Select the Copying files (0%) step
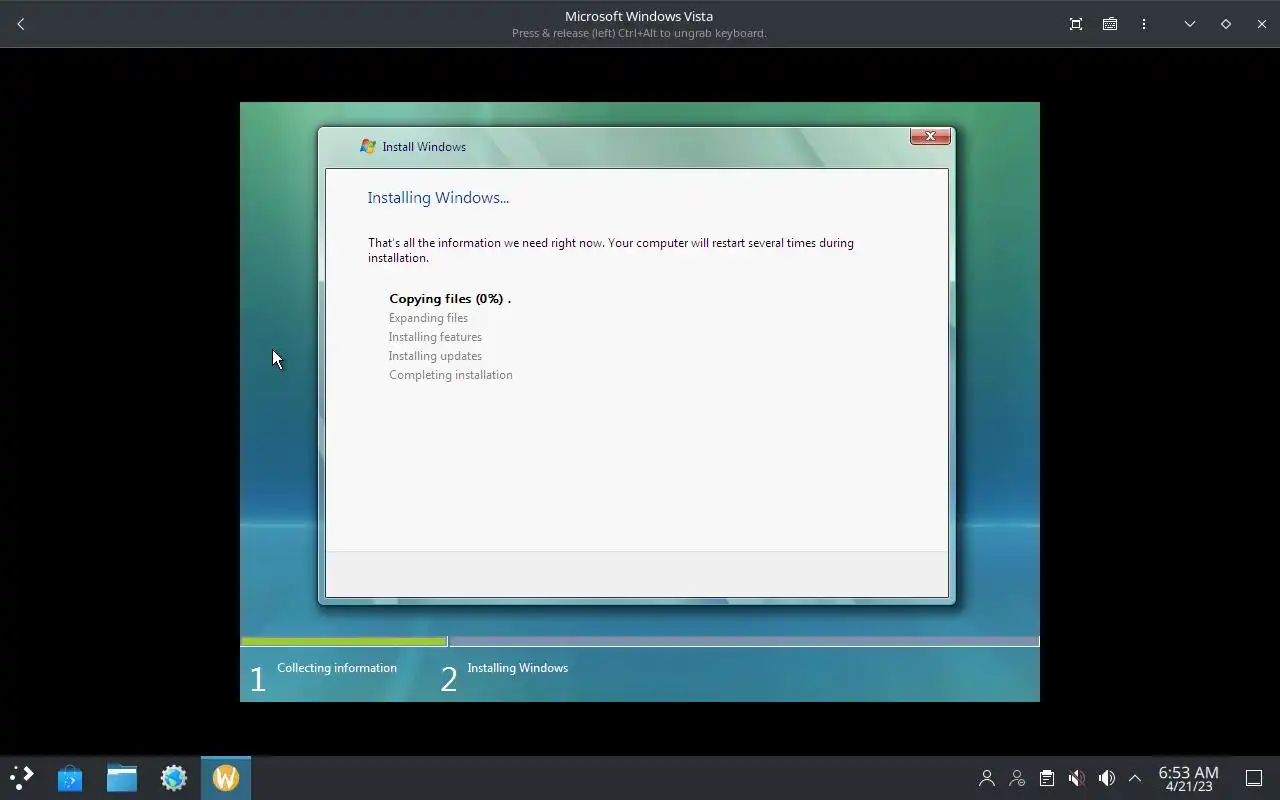This screenshot has width=1280, height=800. click(x=450, y=299)
